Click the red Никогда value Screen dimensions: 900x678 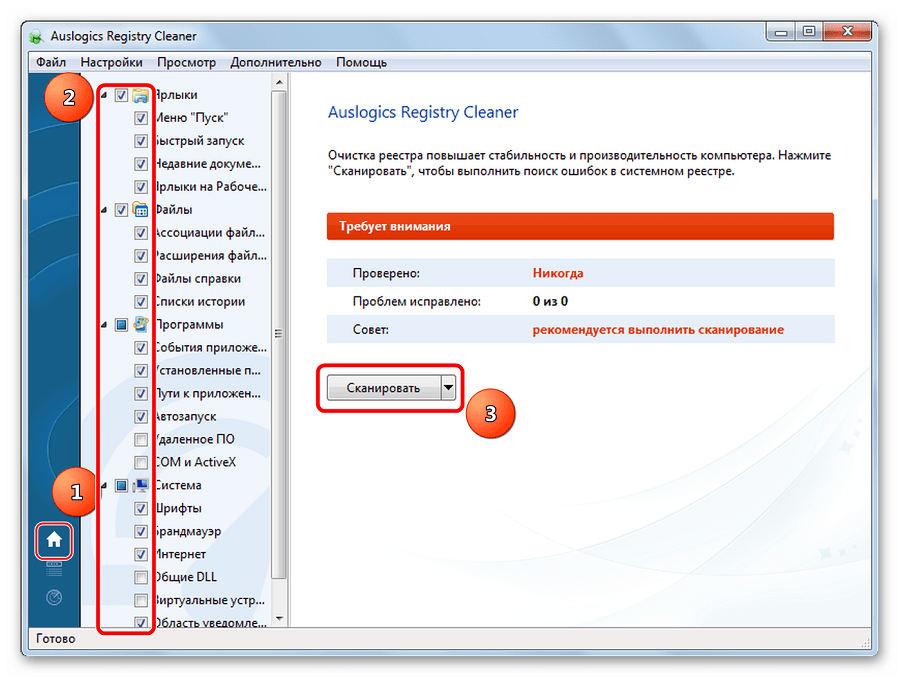pyautogui.click(x=558, y=273)
